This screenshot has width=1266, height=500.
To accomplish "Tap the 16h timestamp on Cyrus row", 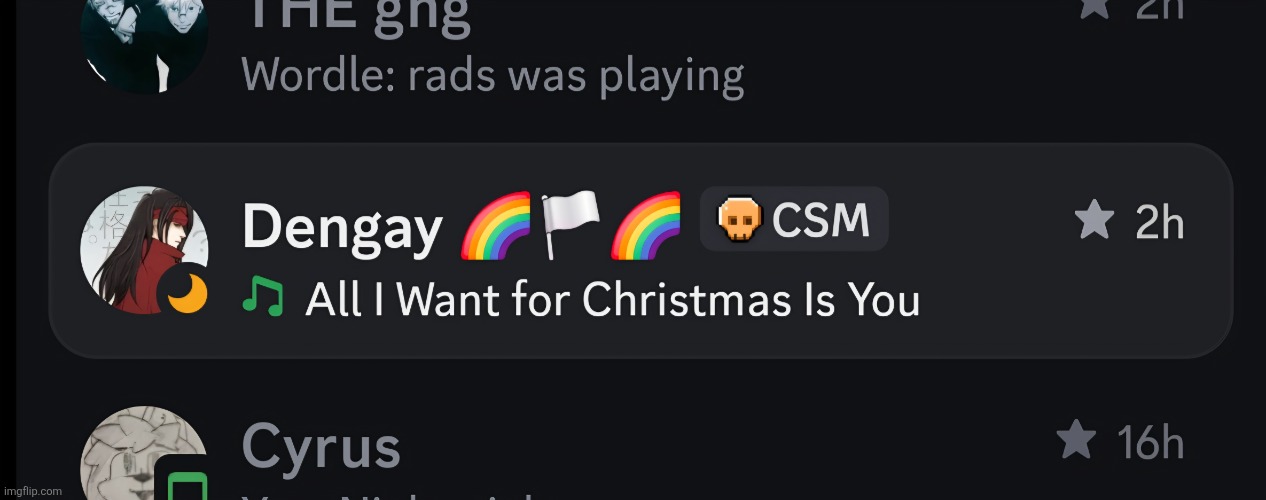I will point(1150,442).
